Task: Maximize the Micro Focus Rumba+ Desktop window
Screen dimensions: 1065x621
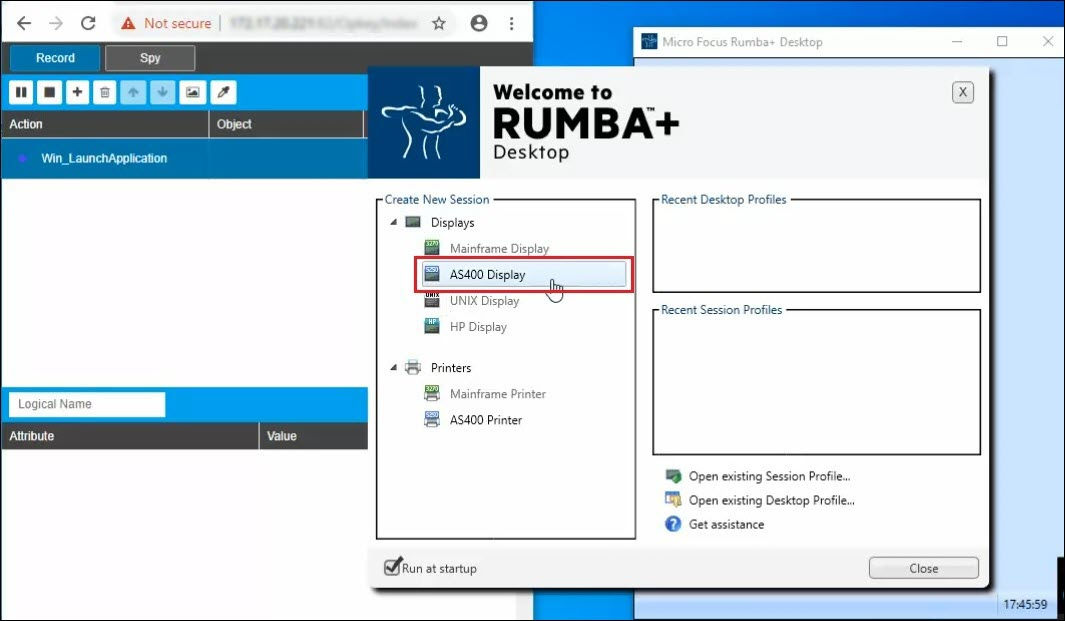Action: (x=1002, y=41)
